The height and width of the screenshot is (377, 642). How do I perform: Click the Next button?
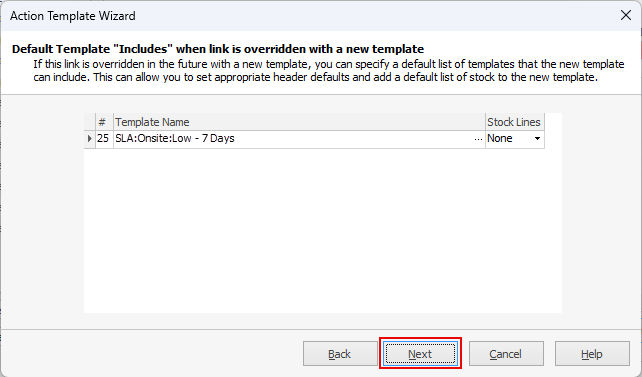tap(420, 354)
